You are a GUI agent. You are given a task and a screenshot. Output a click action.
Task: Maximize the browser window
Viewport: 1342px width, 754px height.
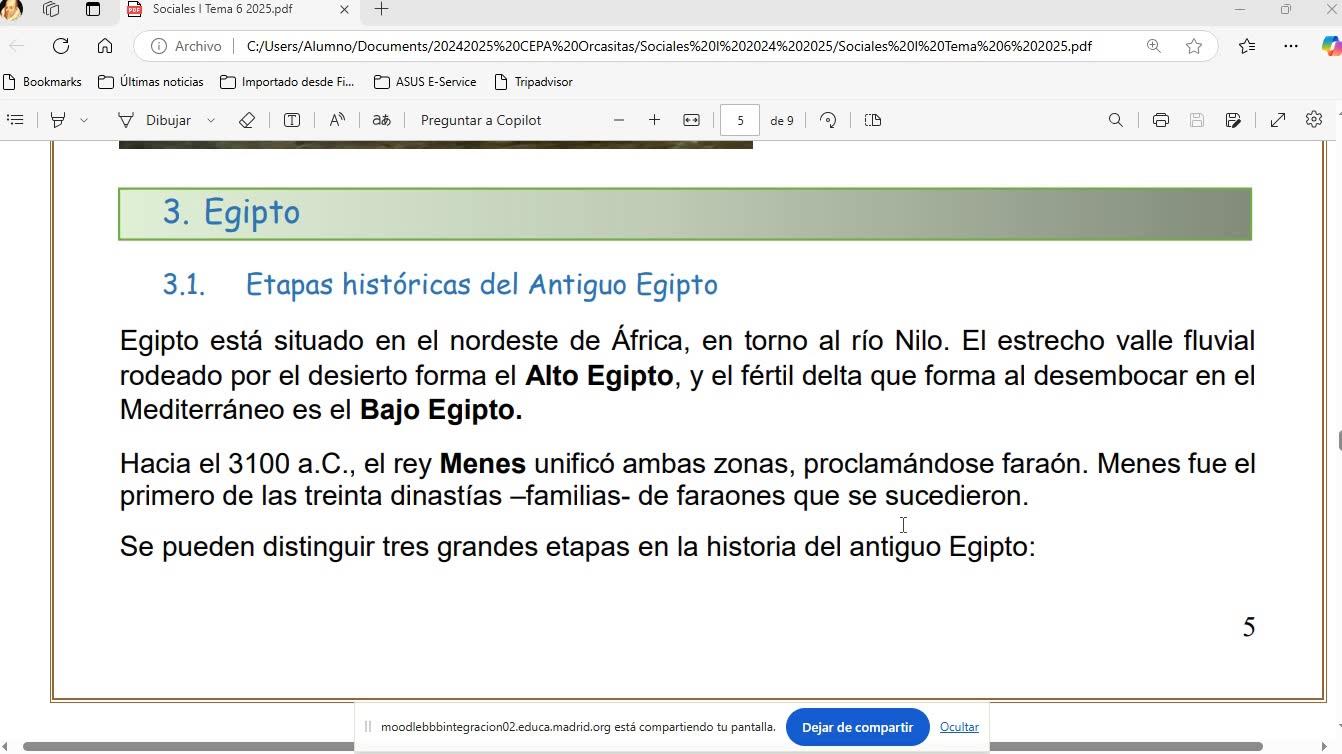coord(1286,9)
